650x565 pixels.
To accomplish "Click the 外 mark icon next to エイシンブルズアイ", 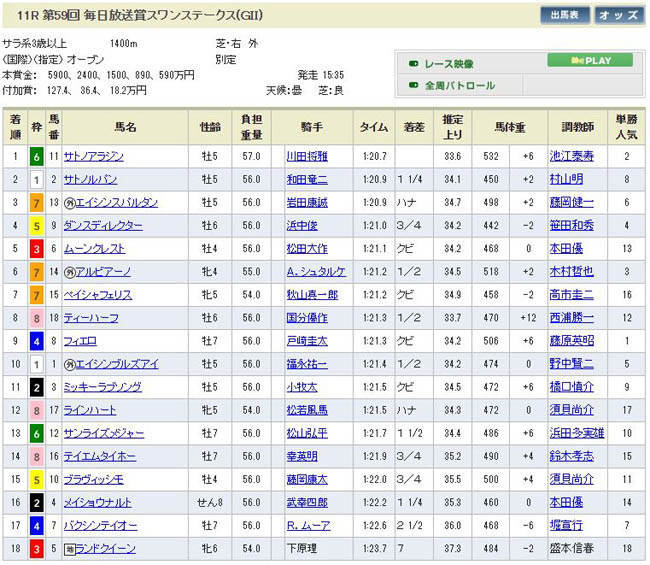I will pos(68,364).
